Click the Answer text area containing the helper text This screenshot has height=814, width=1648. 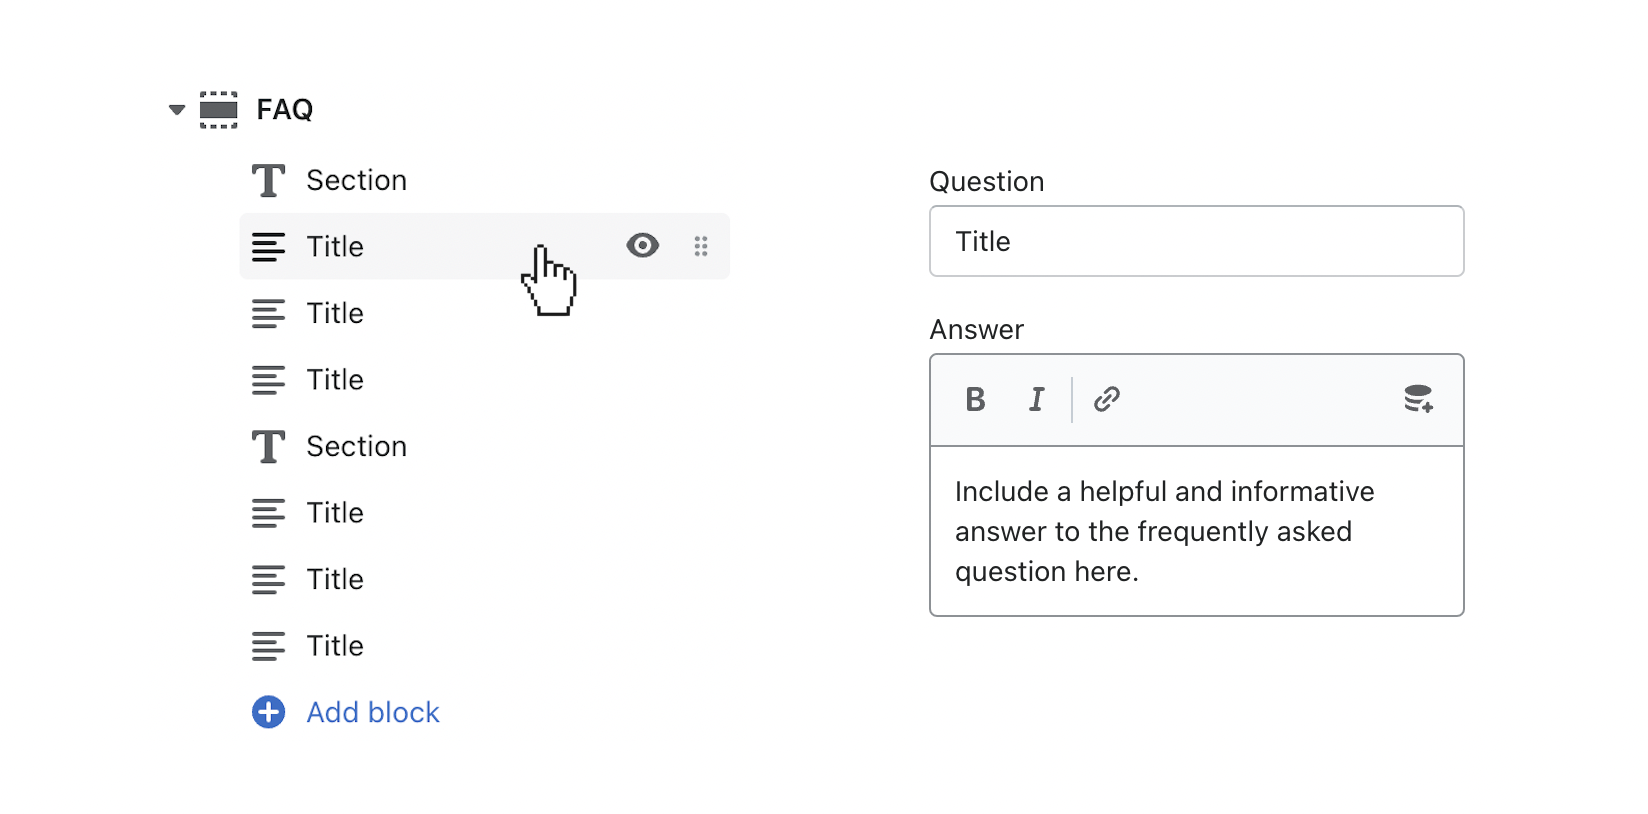pos(1196,531)
